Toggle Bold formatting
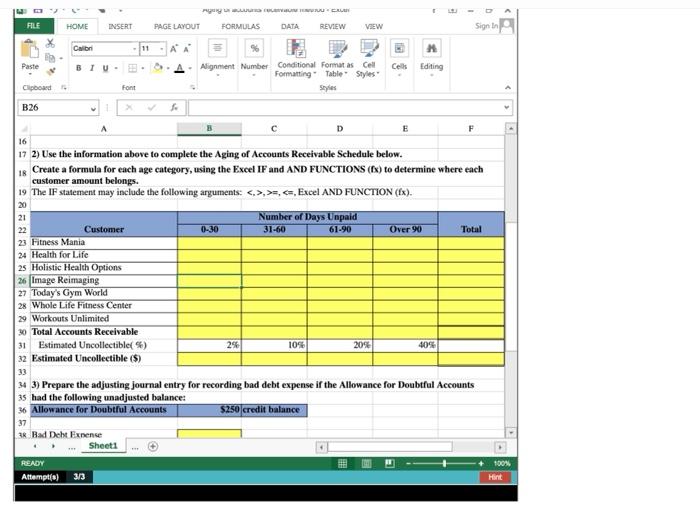 pyautogui.click(x=79, y=68)
